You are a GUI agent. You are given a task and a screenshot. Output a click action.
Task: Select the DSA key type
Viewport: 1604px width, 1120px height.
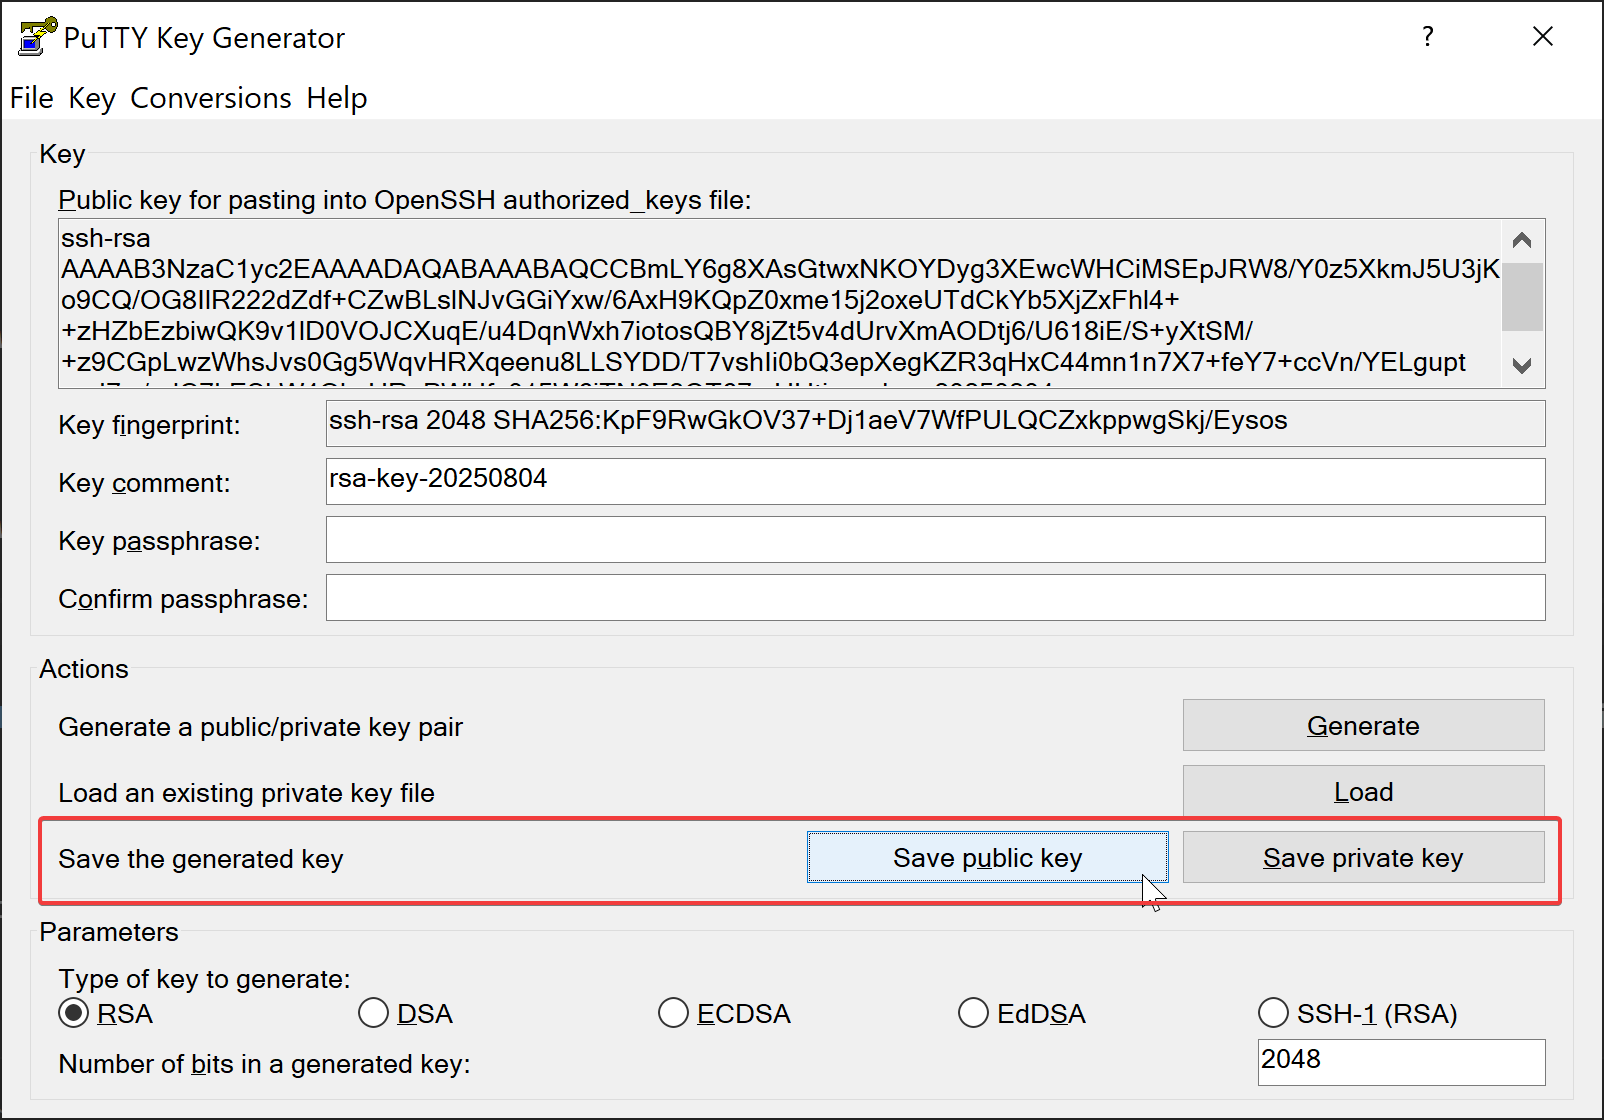pyautogui.click(x=374, y=1013)
